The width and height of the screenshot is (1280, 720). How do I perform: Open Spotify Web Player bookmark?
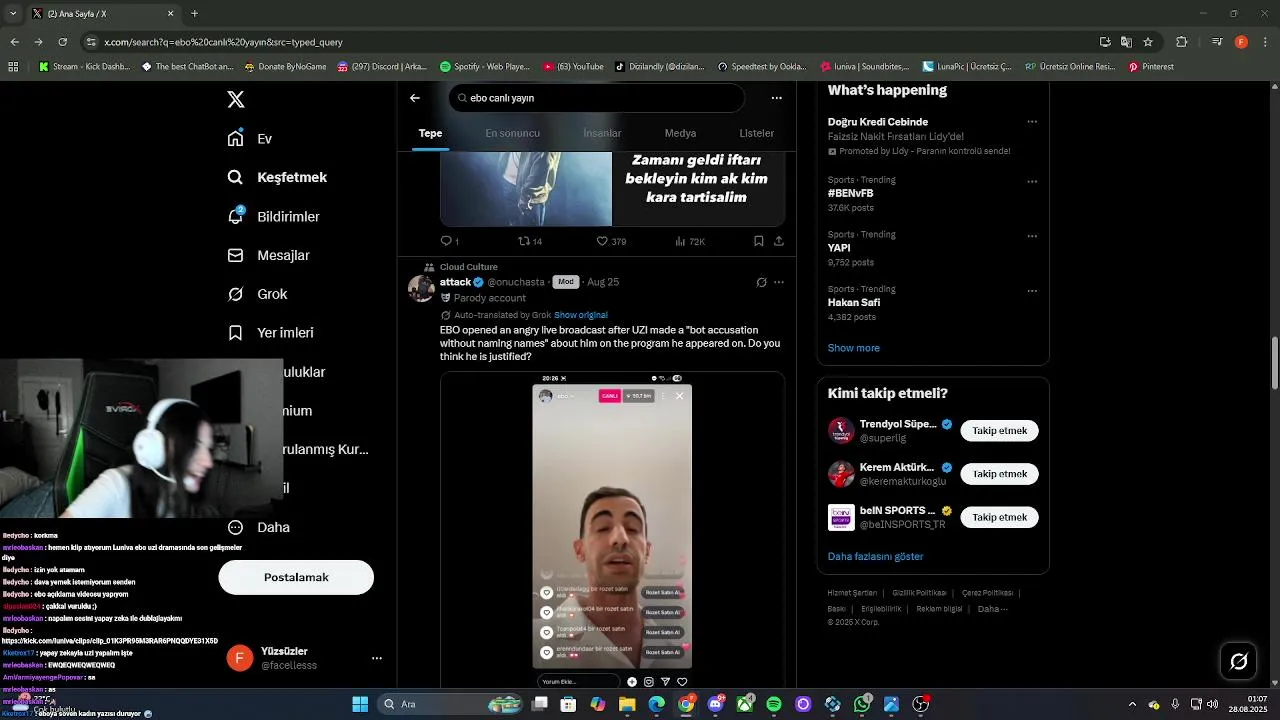click(x=485, y=67)
